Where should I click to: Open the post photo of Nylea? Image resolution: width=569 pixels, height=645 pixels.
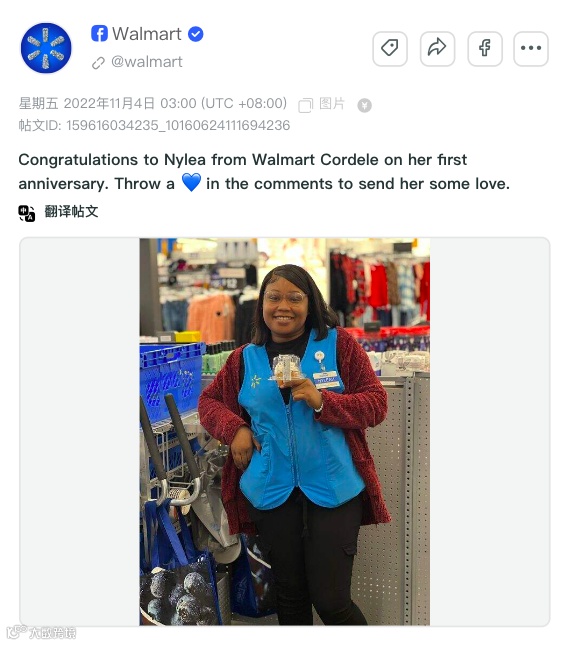(284, 432)
